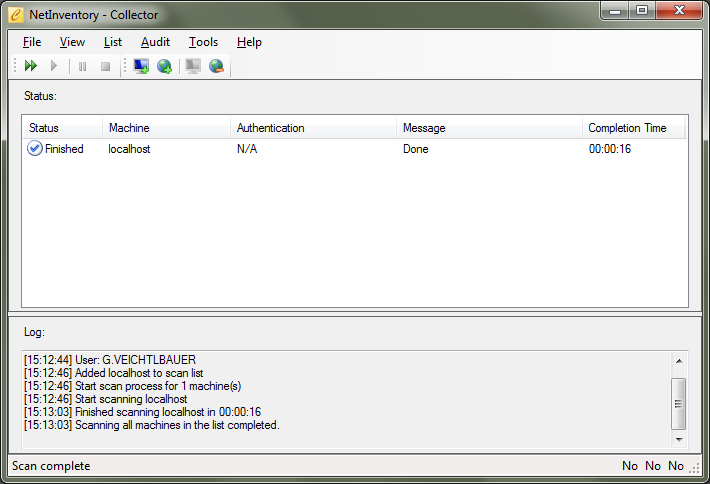Sort by the Status column header

[x=62, y=128]
